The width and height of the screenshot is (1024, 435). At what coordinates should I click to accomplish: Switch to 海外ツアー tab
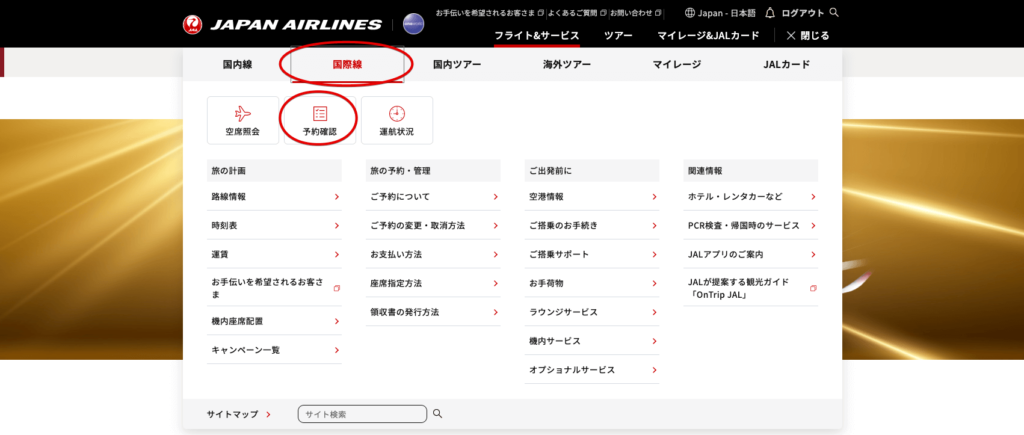[567, 64]
